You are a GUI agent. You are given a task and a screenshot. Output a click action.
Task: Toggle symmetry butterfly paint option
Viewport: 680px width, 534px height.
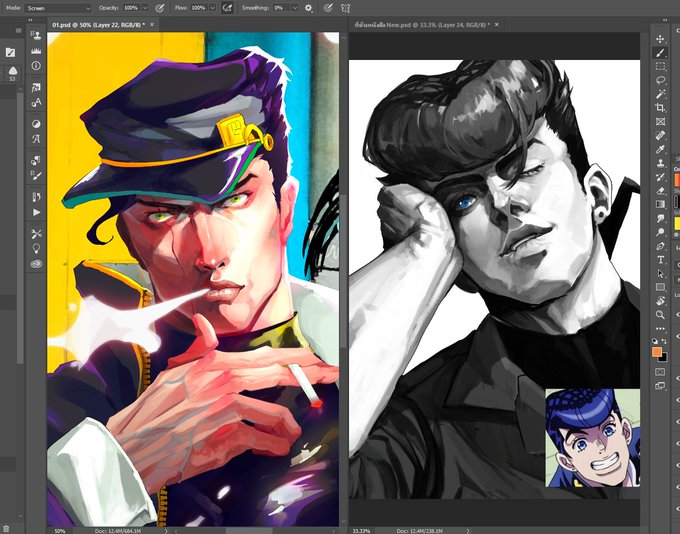[345, 8]
